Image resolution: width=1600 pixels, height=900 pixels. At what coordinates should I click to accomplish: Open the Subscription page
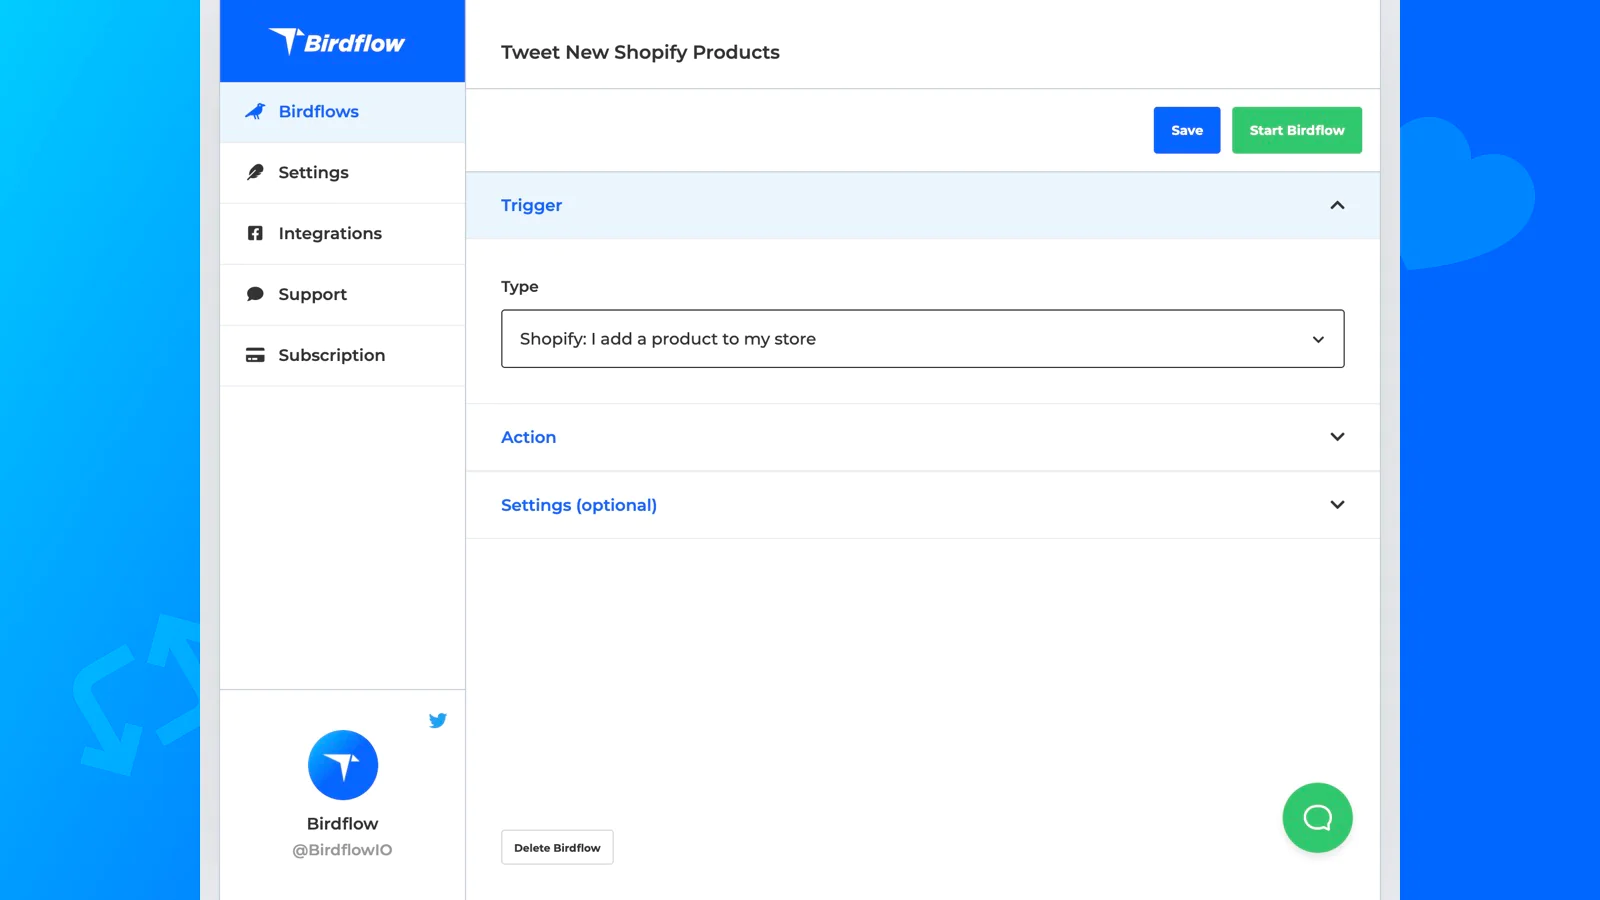[x=342, y=356]
